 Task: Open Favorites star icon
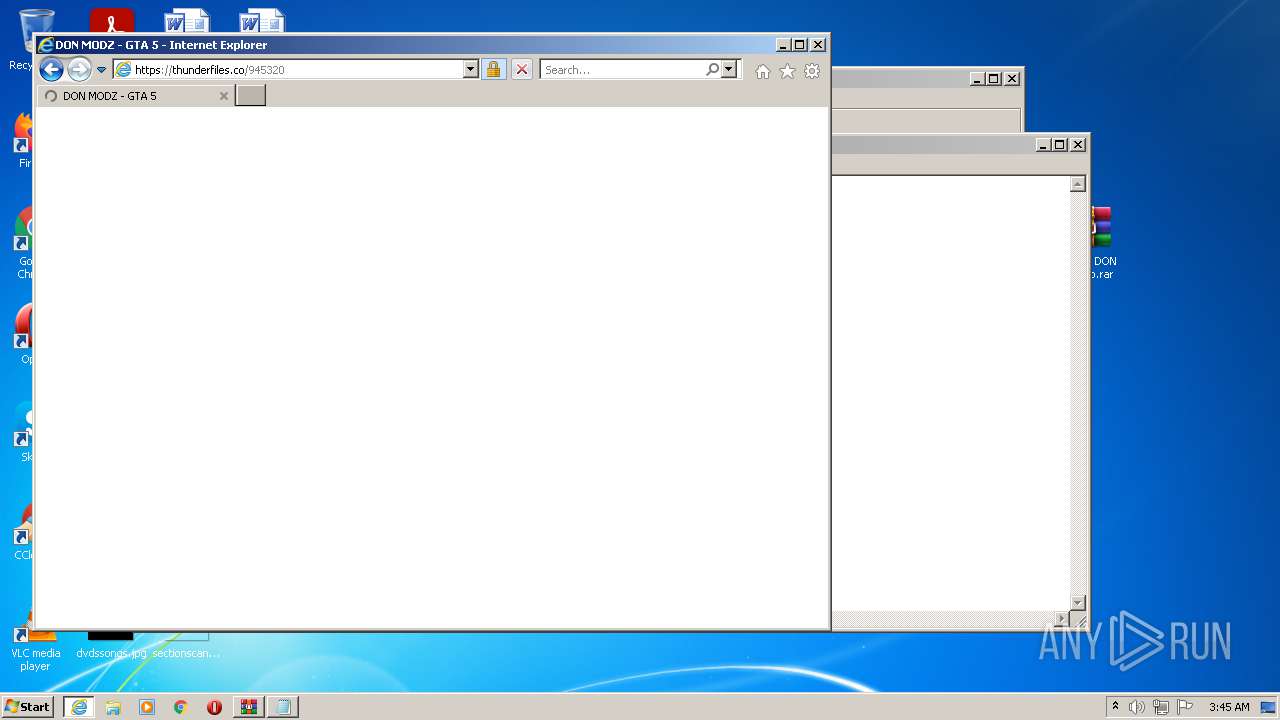tap(787, 71)
